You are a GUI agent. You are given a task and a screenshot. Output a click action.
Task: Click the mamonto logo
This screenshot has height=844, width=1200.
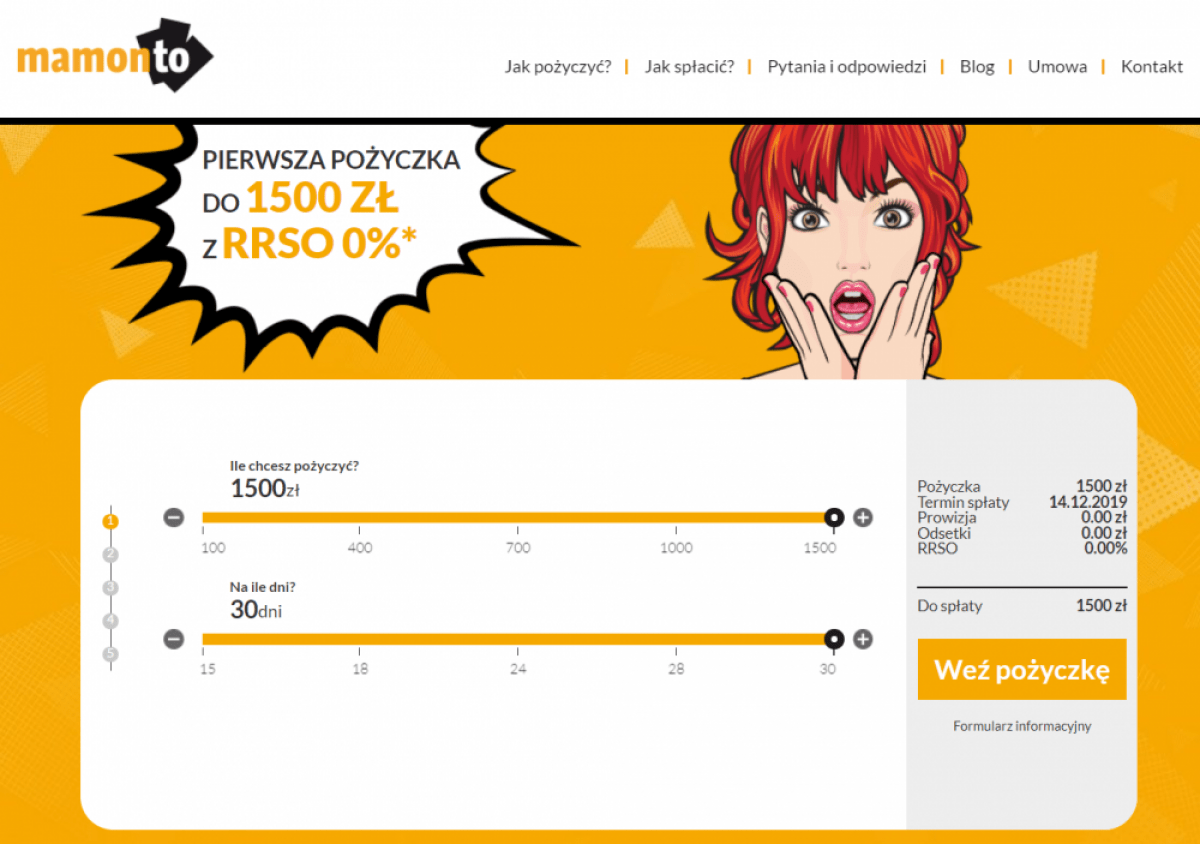coord(115,56)
